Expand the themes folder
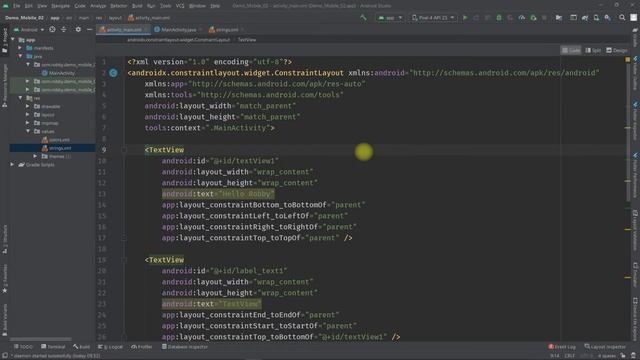The image size is (640, 360). [35, 156]
